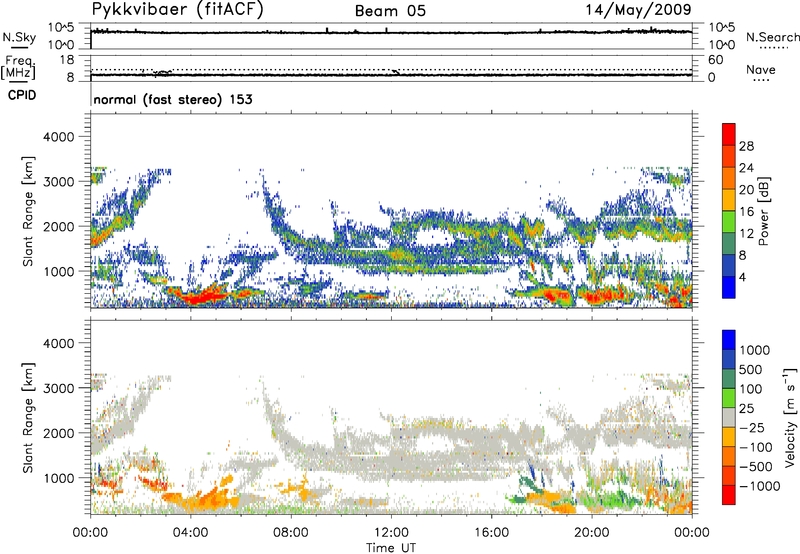800x554 pixels.
Task: Click 'Power [dB]' color bar title
Action: tap(763, 211)
